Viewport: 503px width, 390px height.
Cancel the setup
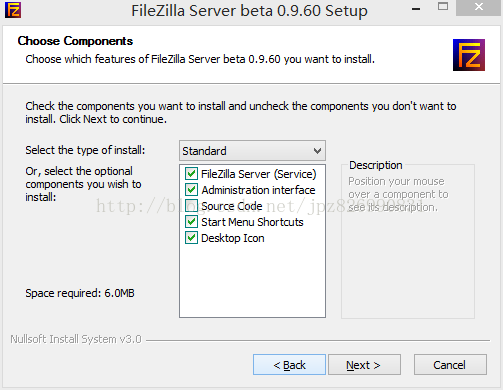450,365
